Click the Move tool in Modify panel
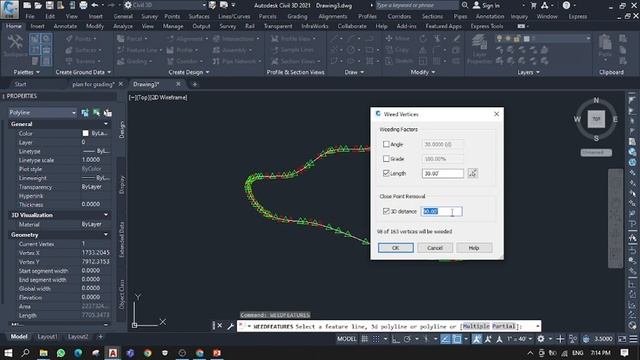Image resolution: width=640 pixels, height=360 pixels. coord(397,38)
